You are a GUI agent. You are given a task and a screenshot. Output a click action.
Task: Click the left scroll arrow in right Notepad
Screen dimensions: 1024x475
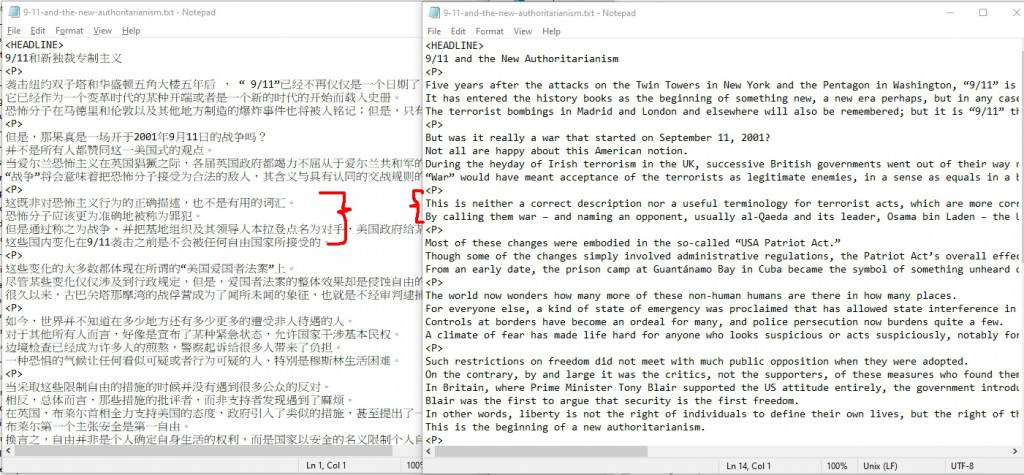click(x=429, y=451)
